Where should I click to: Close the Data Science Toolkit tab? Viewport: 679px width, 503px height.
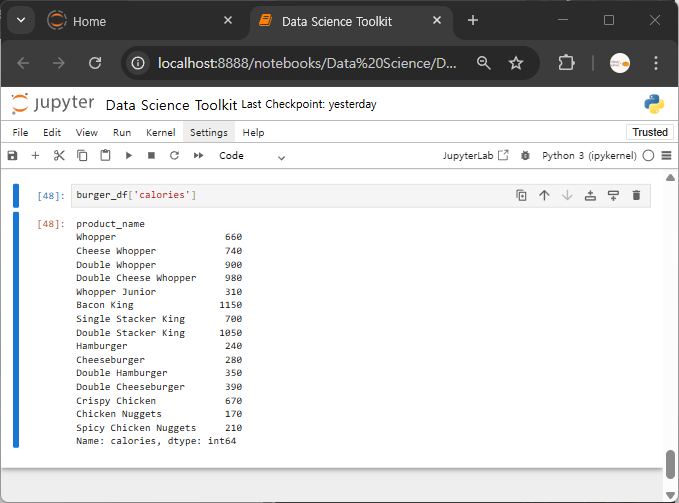pos(437,20)
